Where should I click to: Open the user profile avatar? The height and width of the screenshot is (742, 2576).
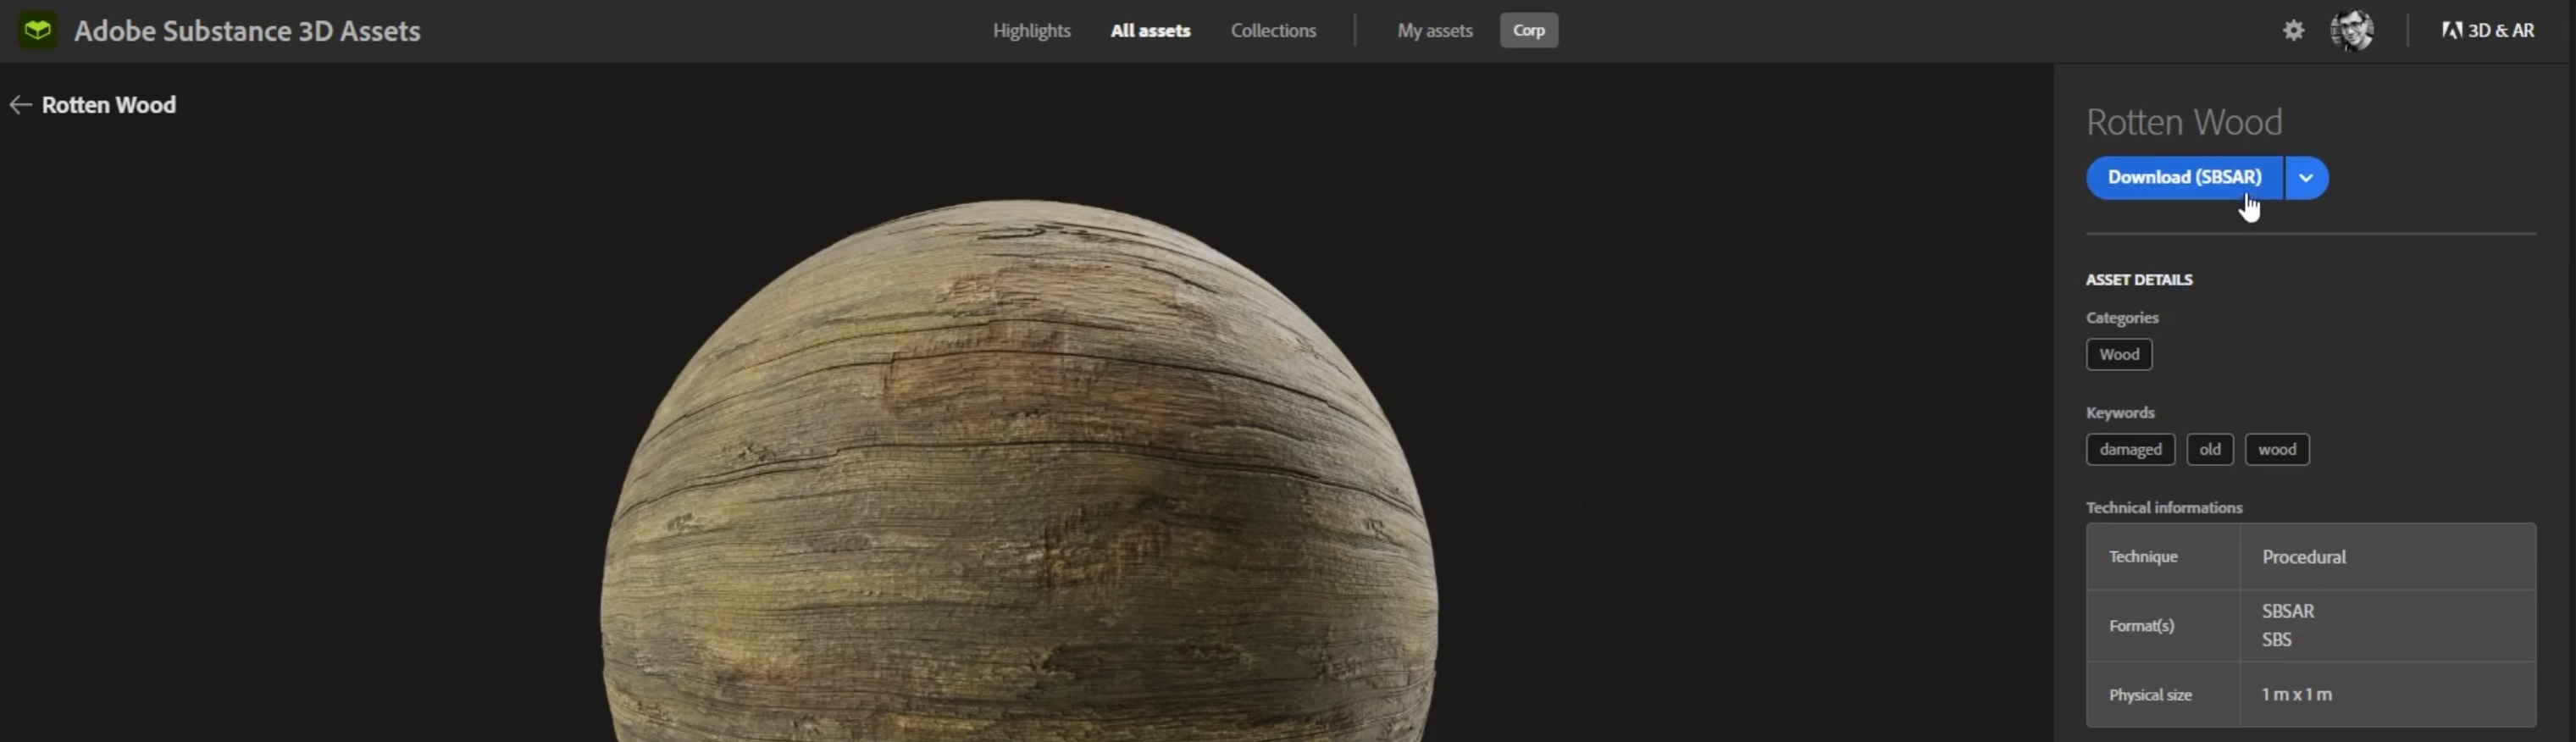click(x=2351, y=31)
